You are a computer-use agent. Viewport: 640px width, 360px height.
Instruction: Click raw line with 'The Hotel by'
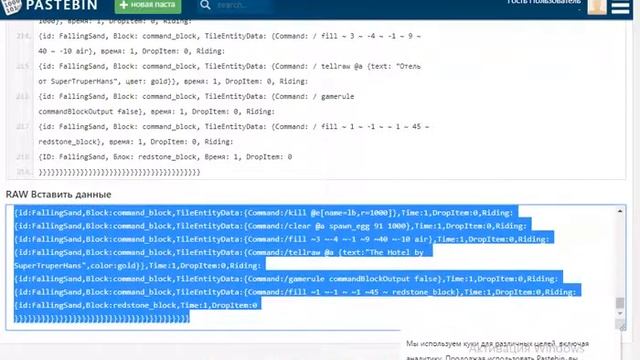point(219,252)
